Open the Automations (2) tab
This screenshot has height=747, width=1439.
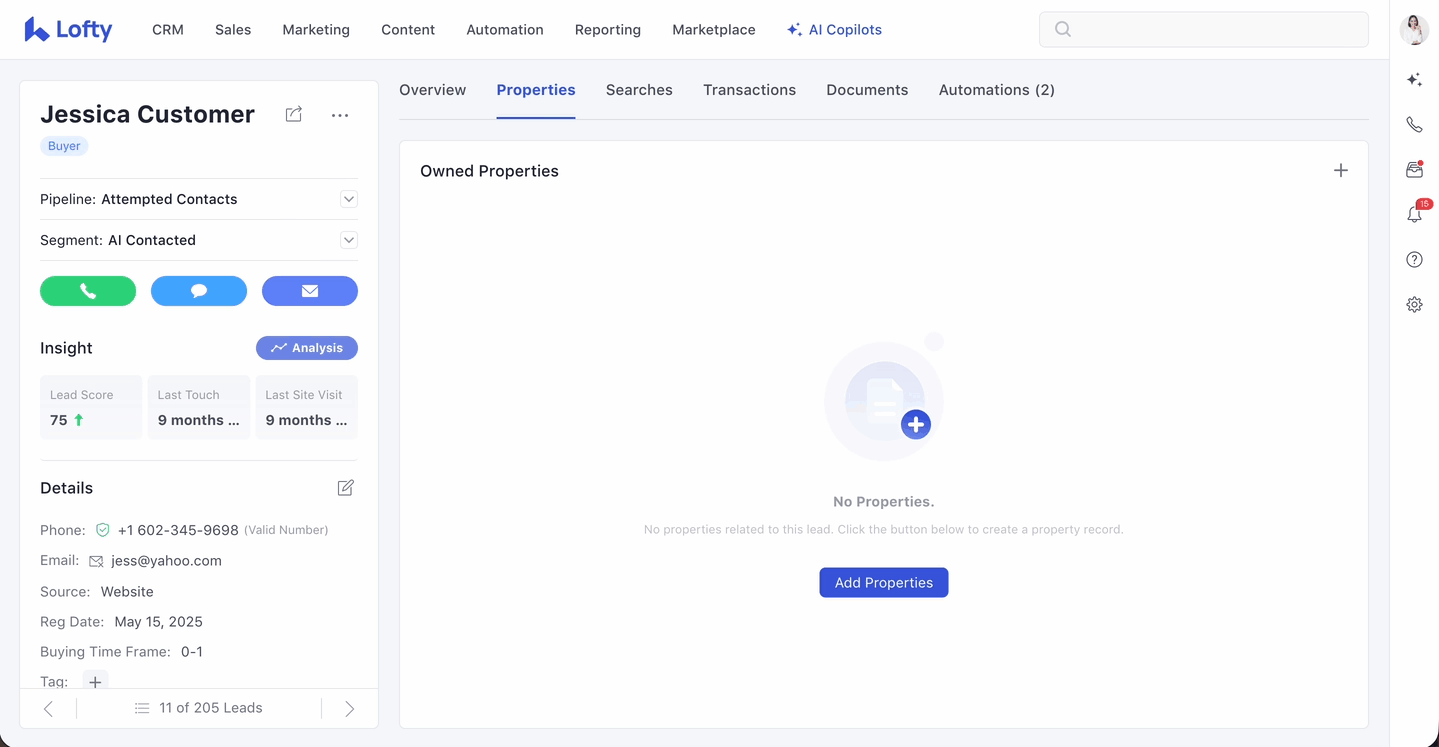996,90
